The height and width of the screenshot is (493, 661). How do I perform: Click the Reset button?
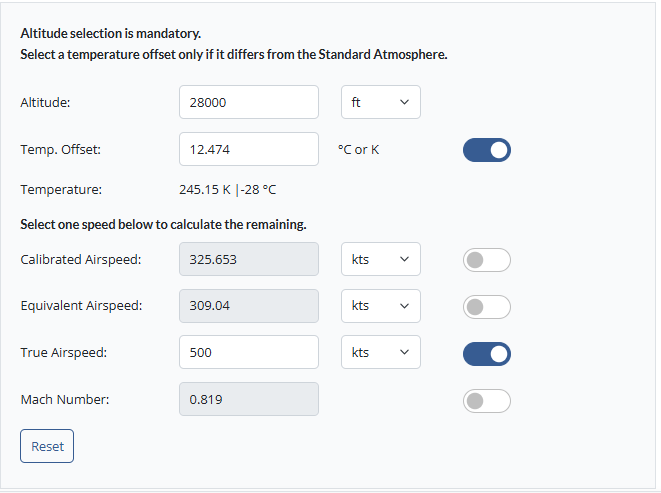[47, 446]
